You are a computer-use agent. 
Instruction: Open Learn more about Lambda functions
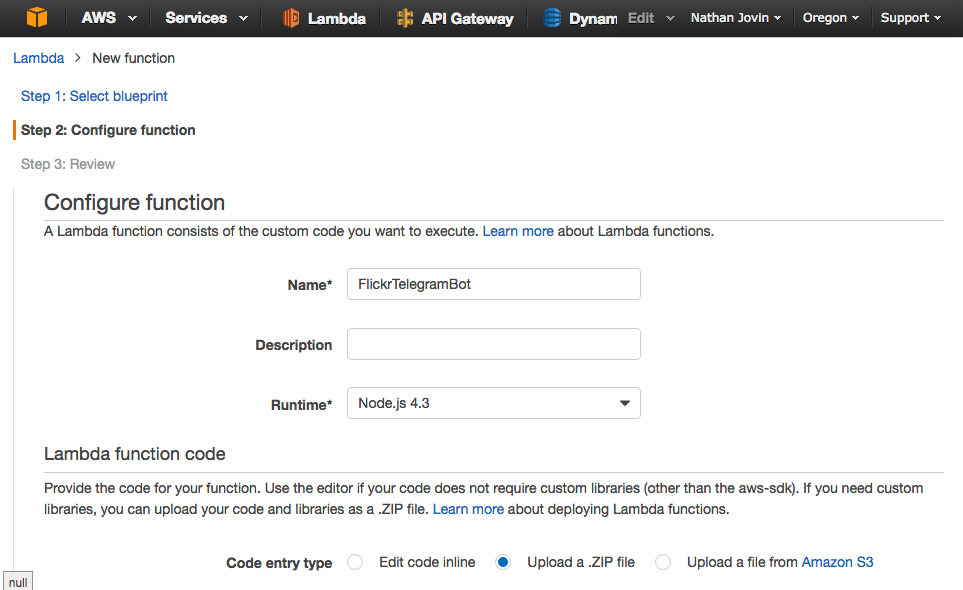[x=517, y=231]
